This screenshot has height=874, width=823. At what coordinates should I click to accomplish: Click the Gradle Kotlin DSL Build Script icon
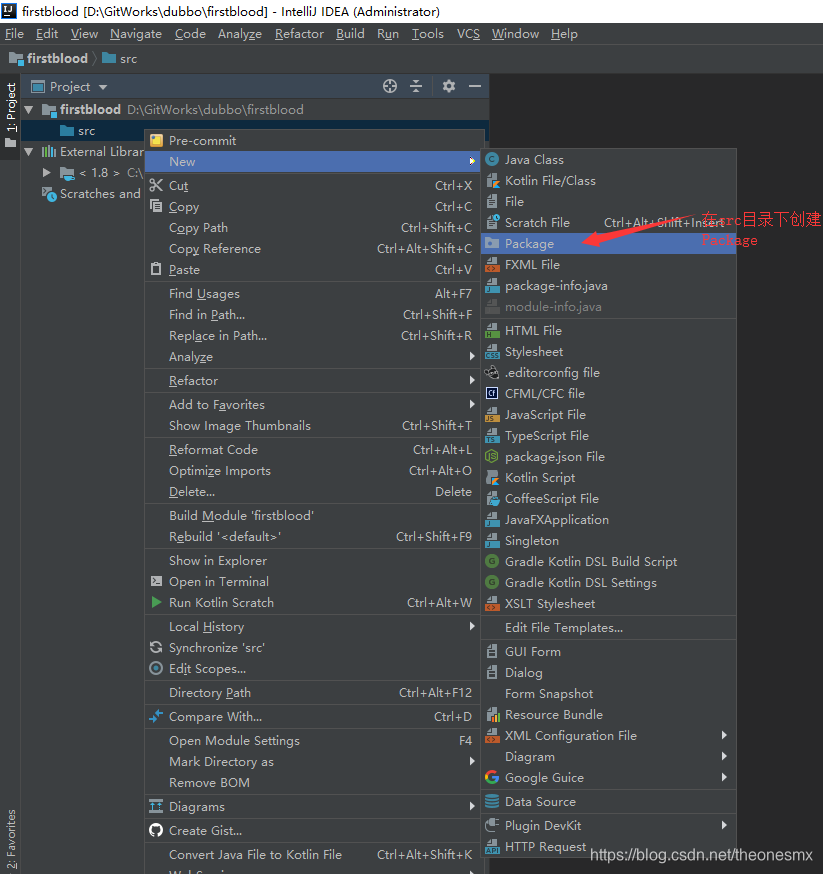click(492, 561)
